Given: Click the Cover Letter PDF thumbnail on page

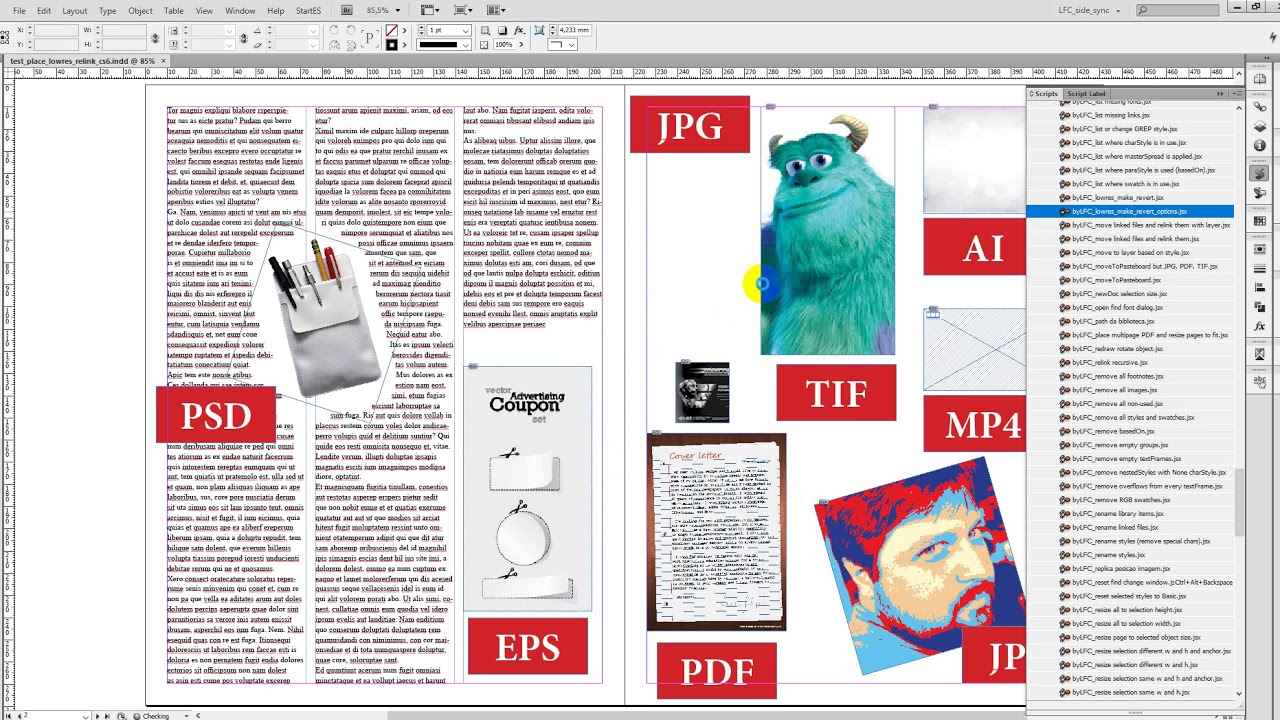Looking at the screenshot, I should [716, 532].
